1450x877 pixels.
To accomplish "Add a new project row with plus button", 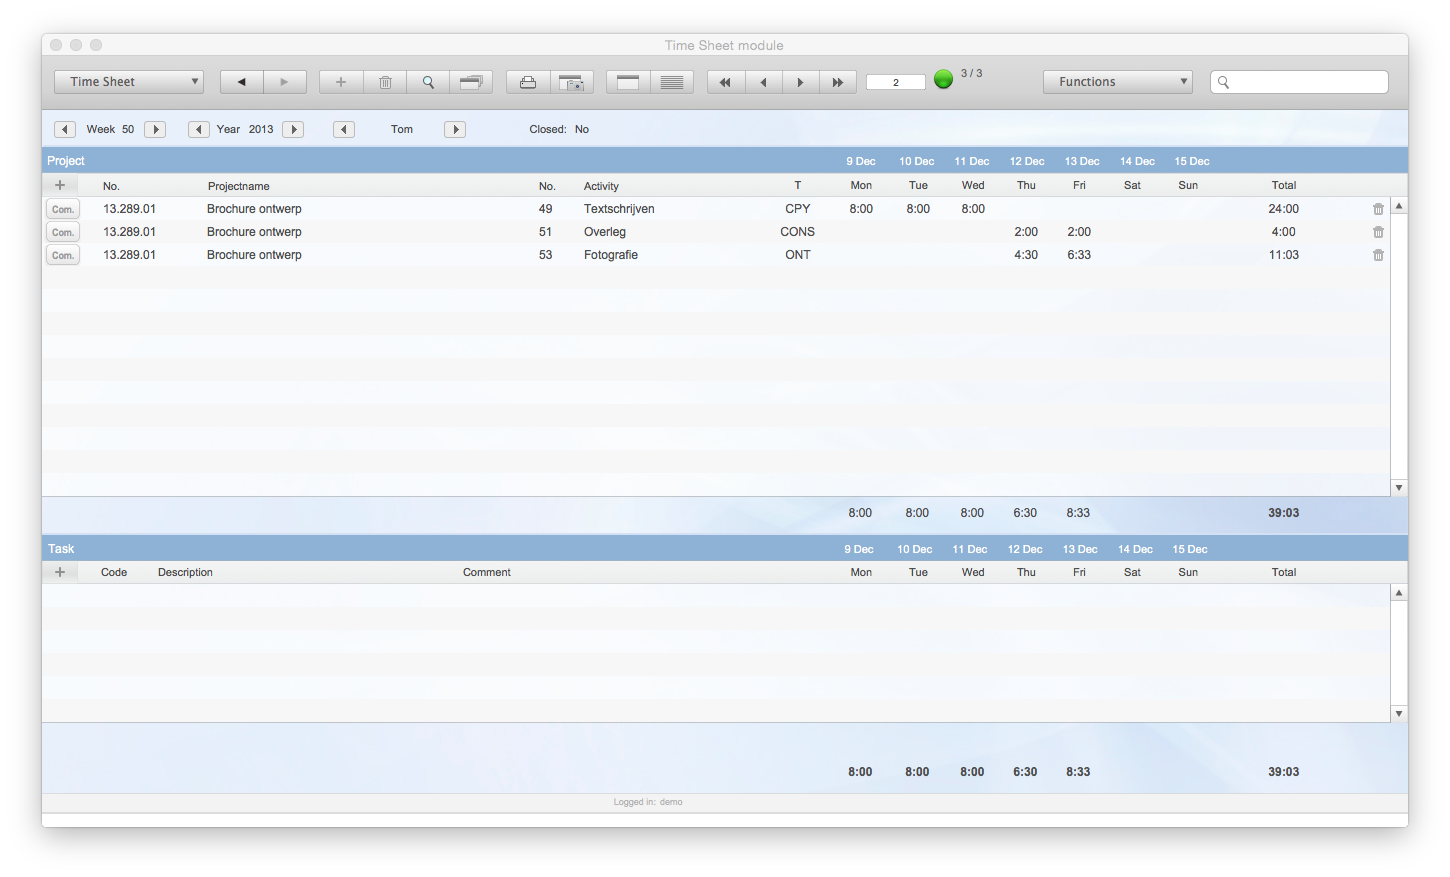I will point(60,185).
